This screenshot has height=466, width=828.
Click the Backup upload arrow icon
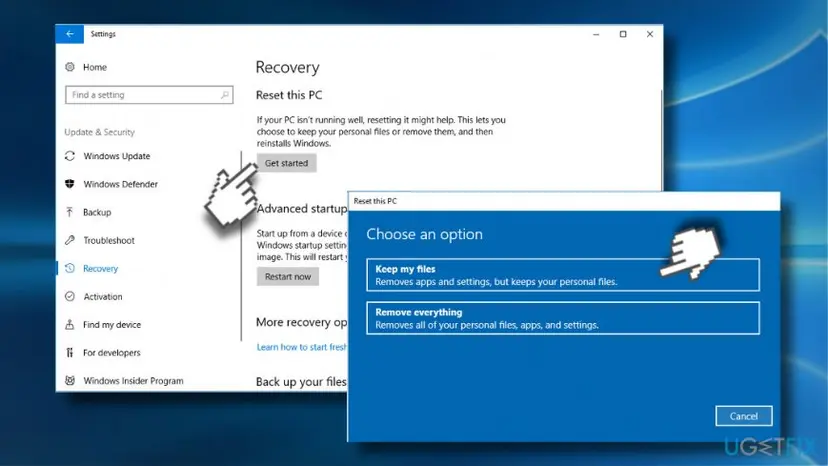point(70,212)
